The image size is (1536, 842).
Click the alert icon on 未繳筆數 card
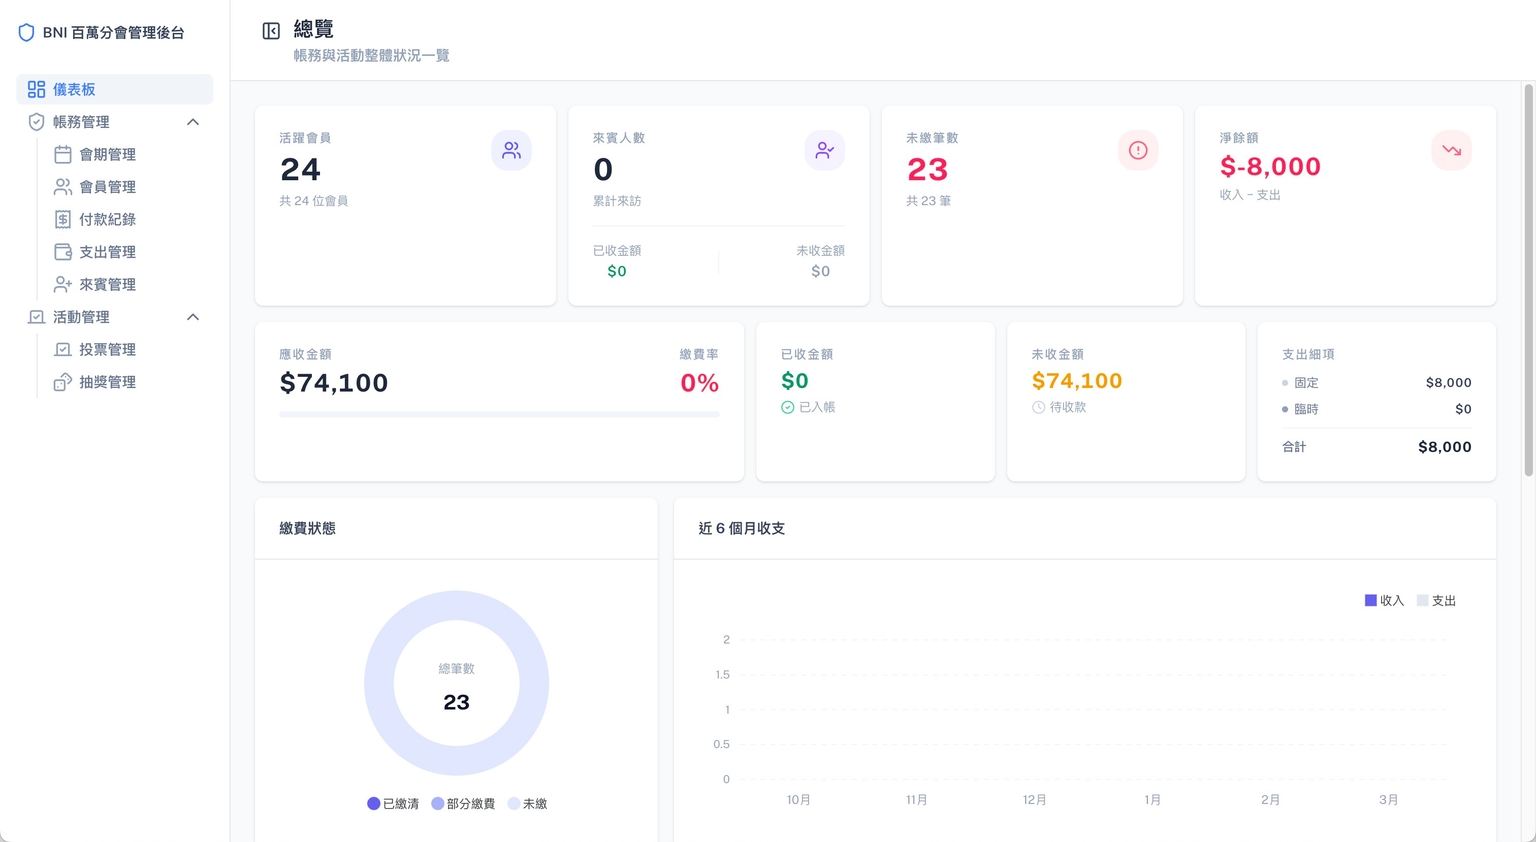[1137, 149]
